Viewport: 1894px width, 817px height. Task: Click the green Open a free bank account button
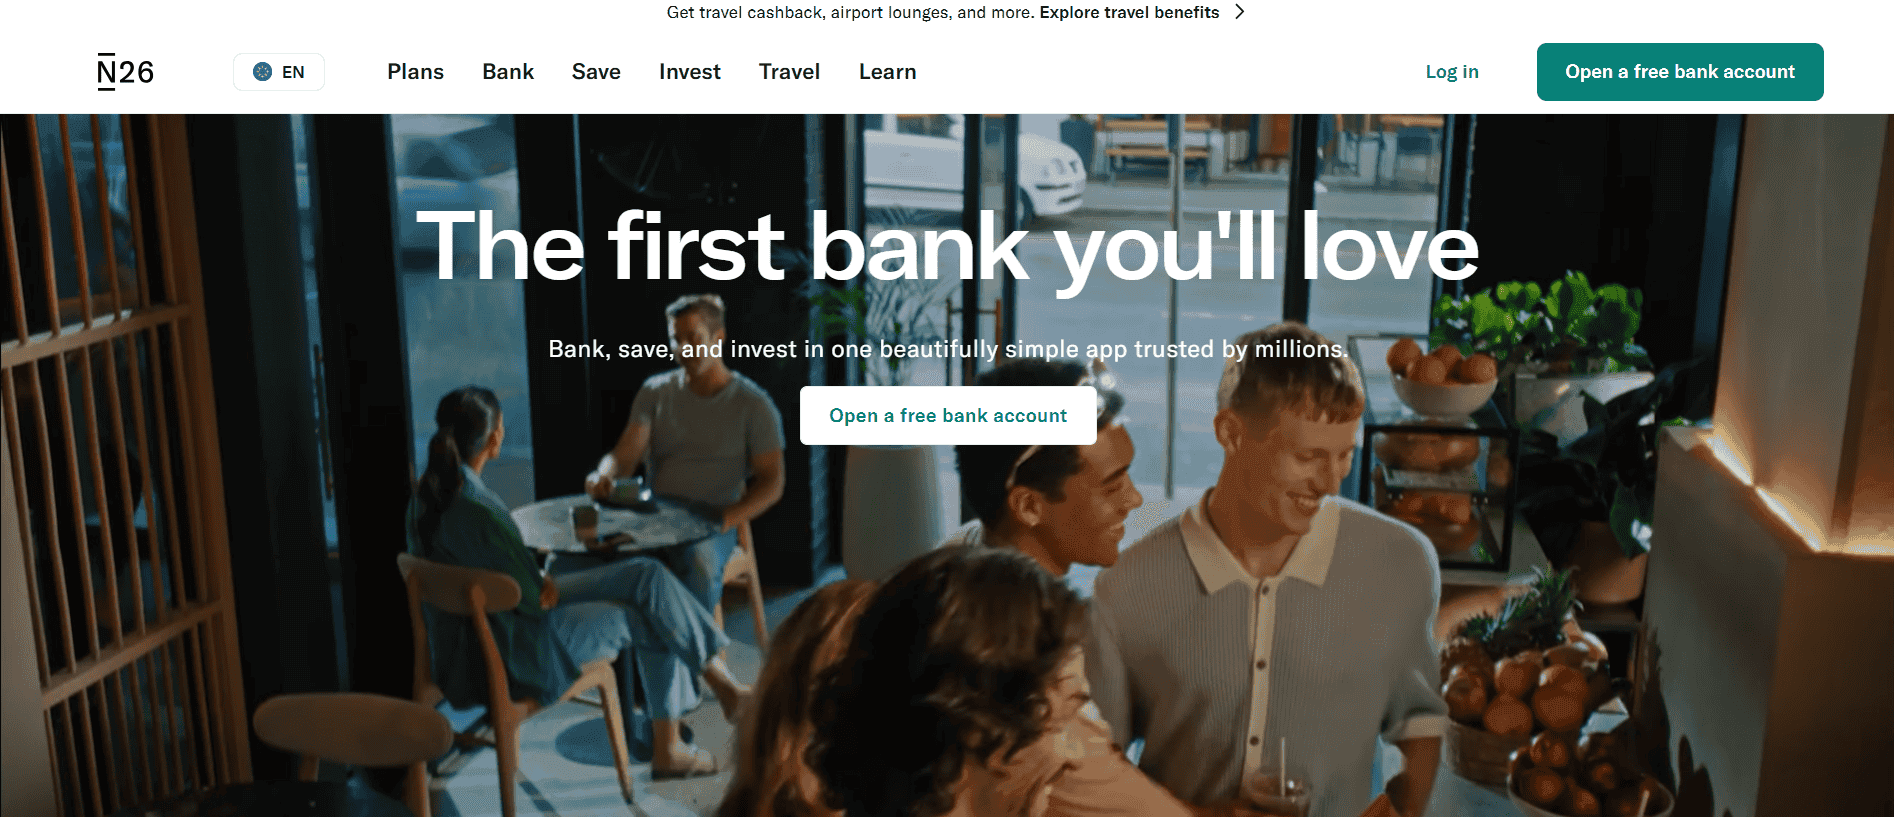(x=1680, y=72)
